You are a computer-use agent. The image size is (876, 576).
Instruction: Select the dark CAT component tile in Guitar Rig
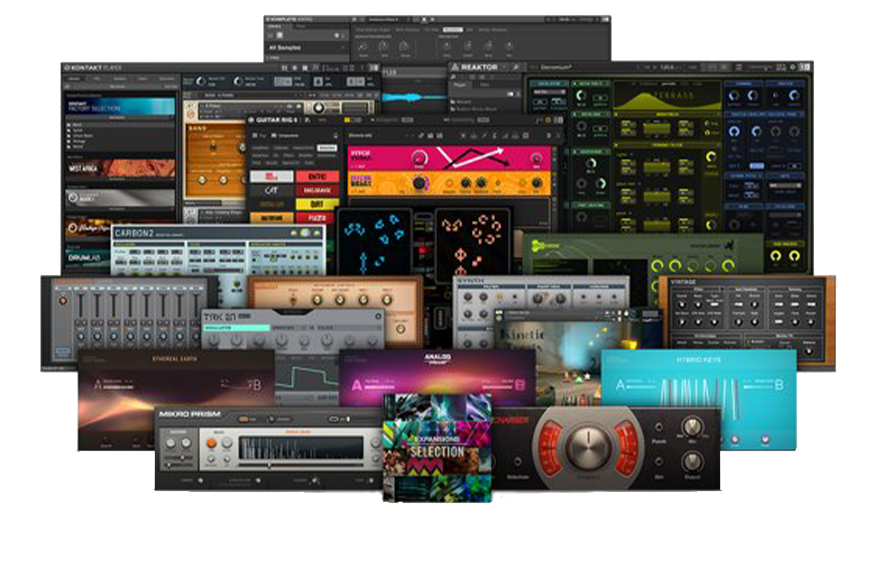[271, 191]
